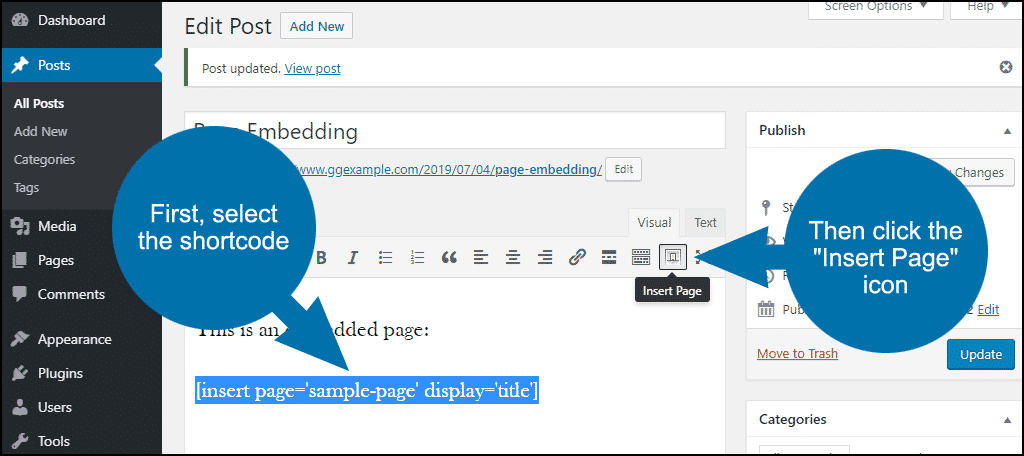
Task: Click Edit link beside publish date
Action: click(x=988, y=310)
